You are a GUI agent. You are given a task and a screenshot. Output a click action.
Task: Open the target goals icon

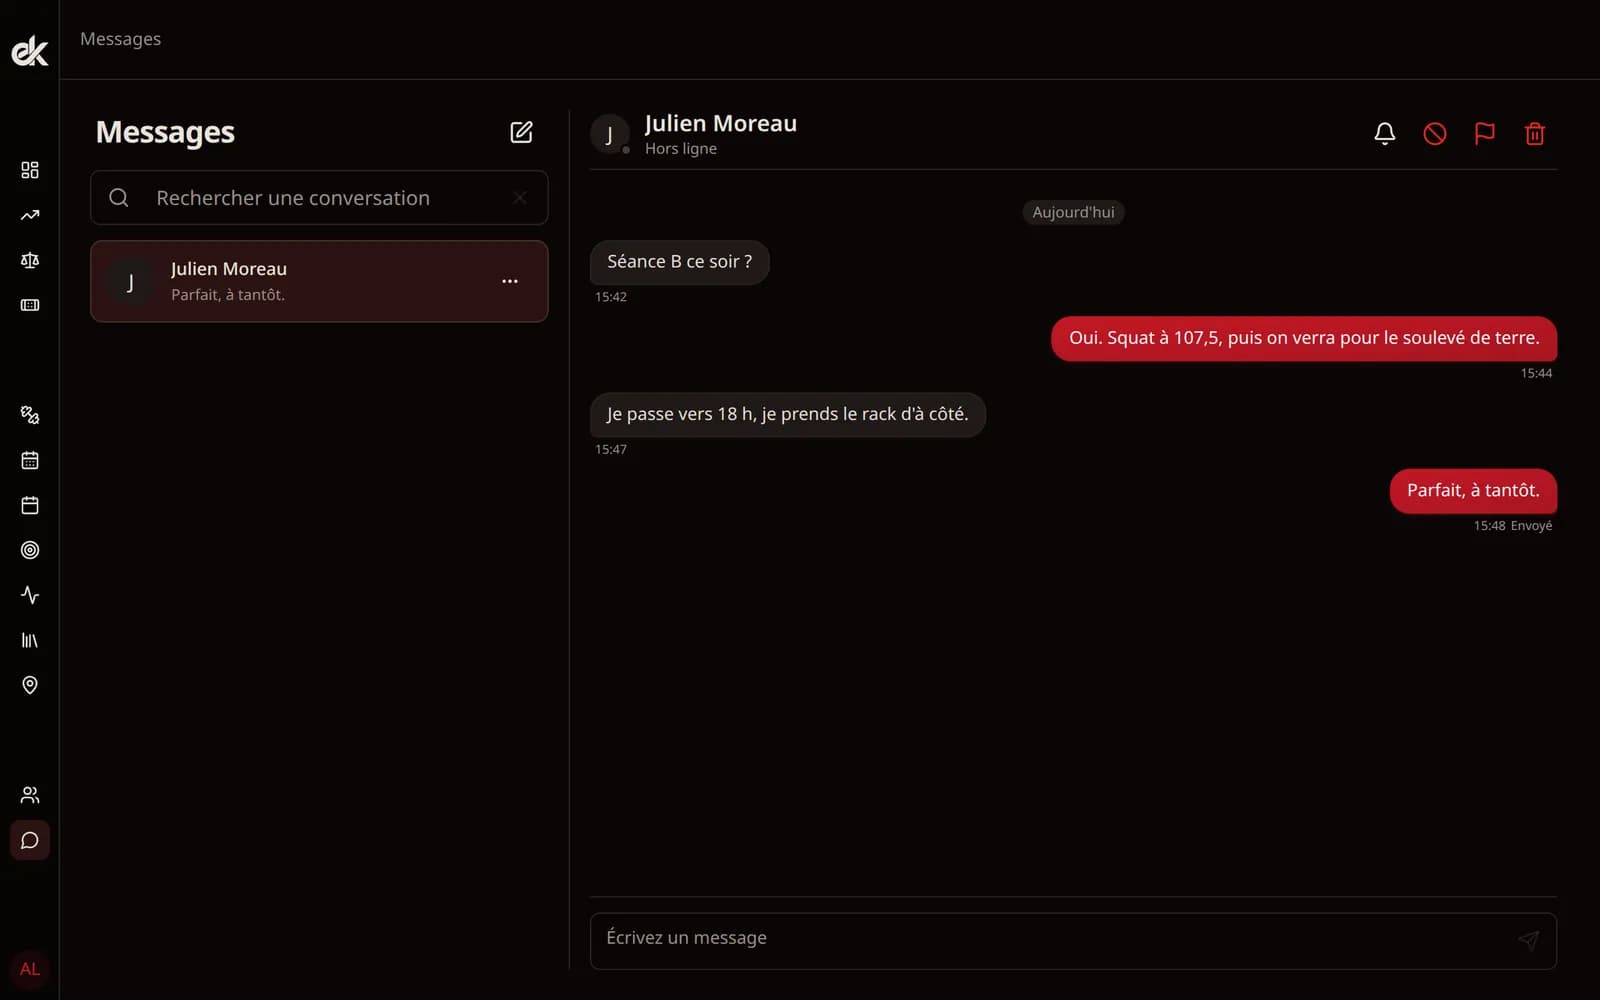[30, 550]
